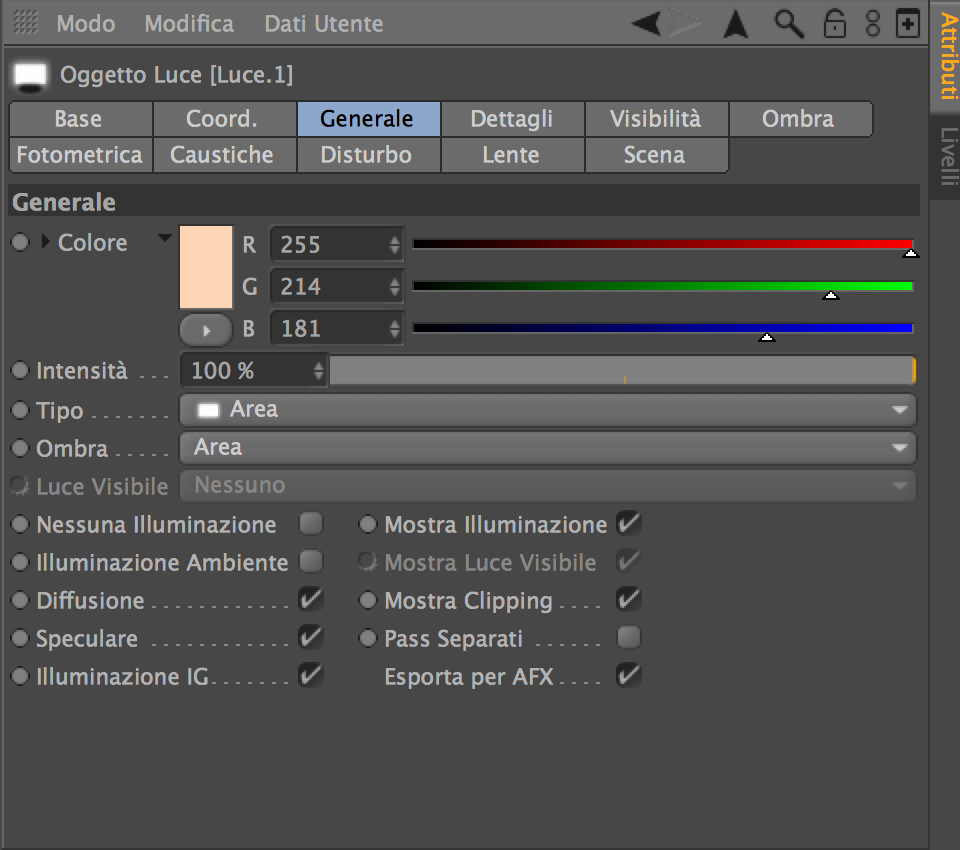Toggle the padlock lock icon

click(834, 24)
